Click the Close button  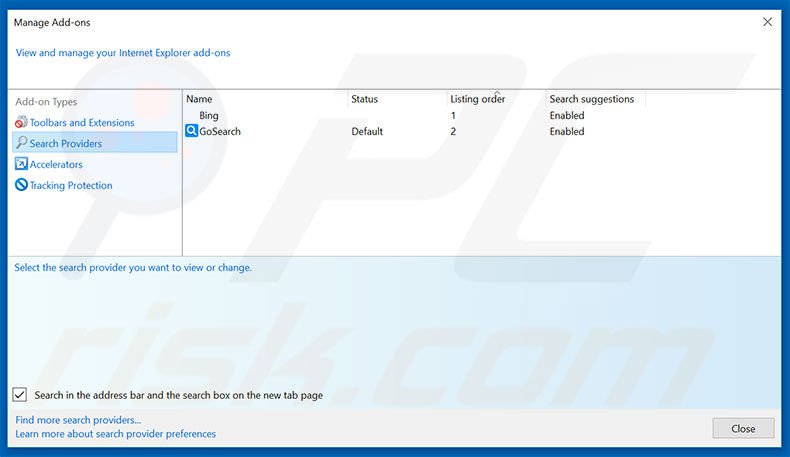tap(743, 428)
